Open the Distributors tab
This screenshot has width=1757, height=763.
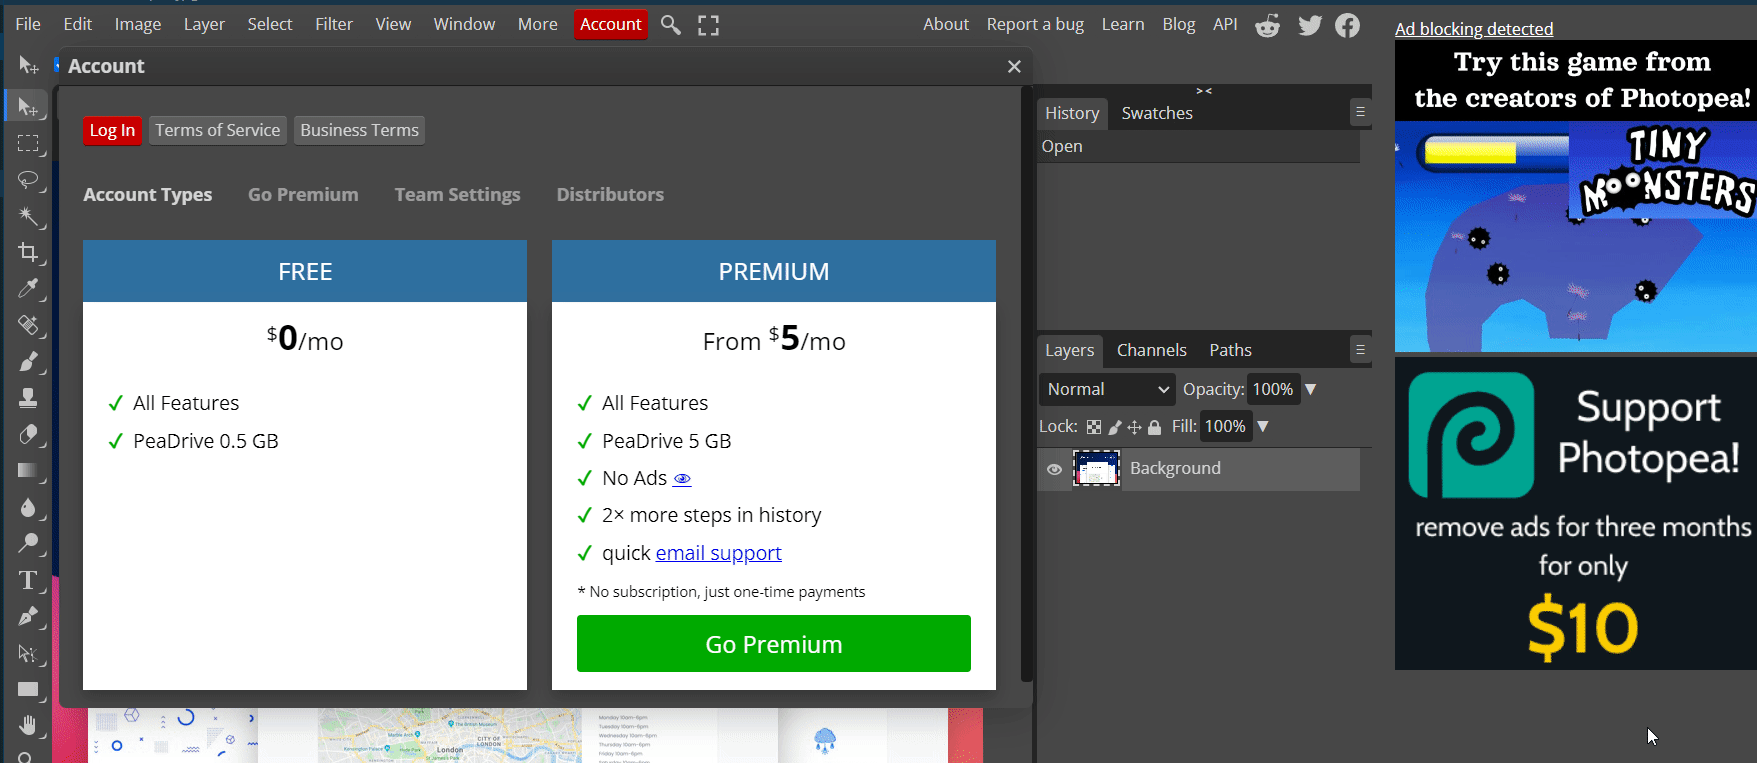coord(610,195)
